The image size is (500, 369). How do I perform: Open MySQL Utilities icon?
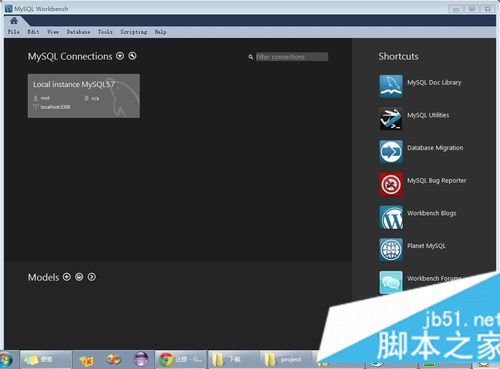coord(391,119)
